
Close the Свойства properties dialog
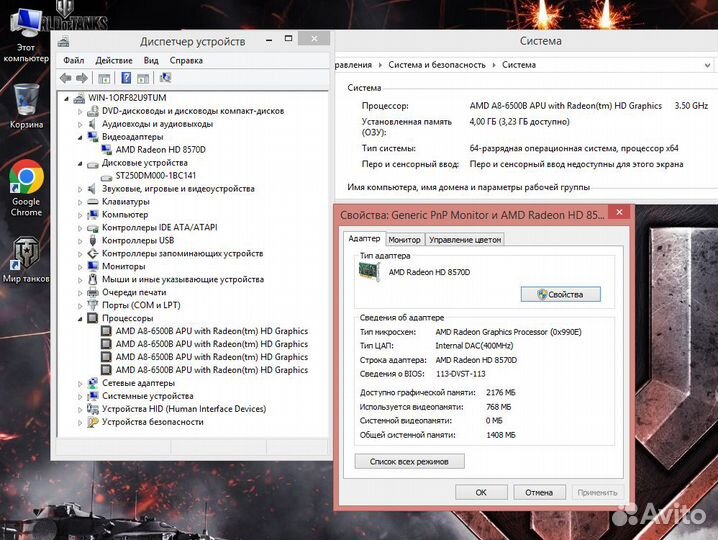coord(619,212)
